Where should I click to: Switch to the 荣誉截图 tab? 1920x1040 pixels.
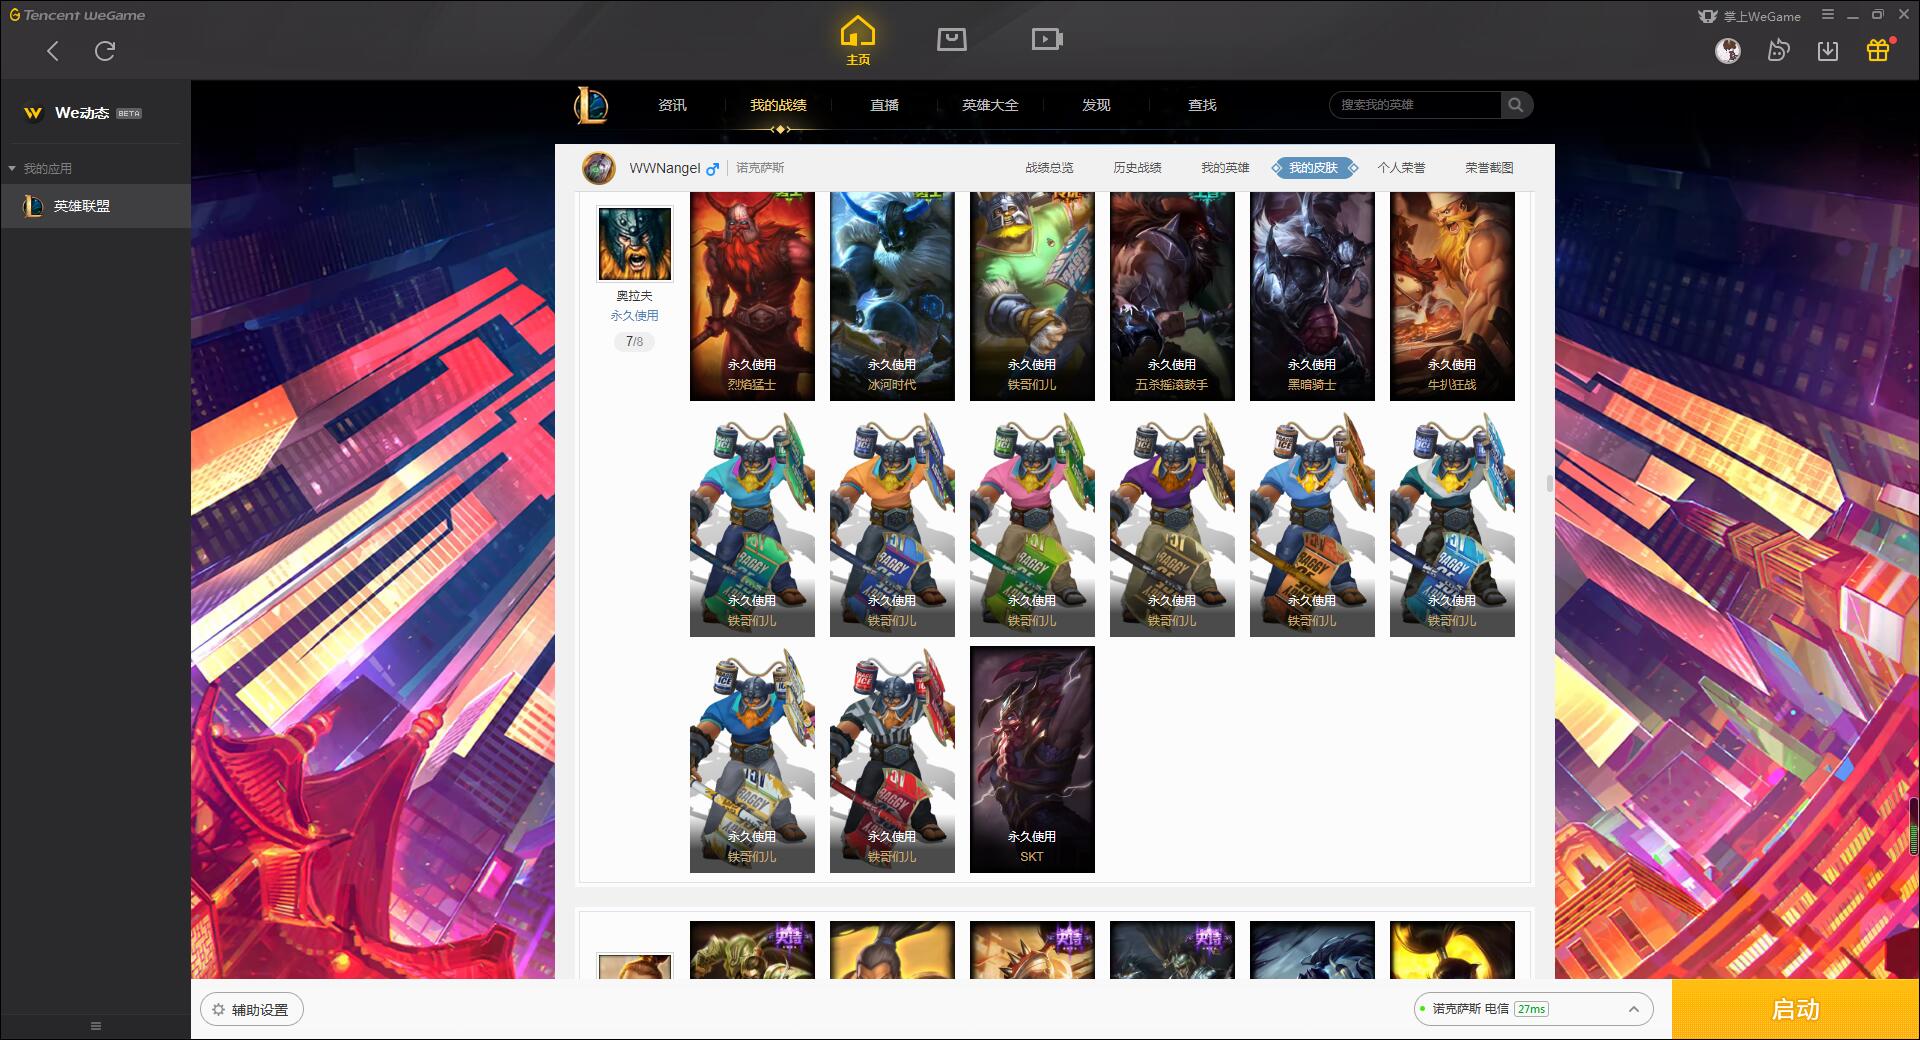(x=1489, y=168)
